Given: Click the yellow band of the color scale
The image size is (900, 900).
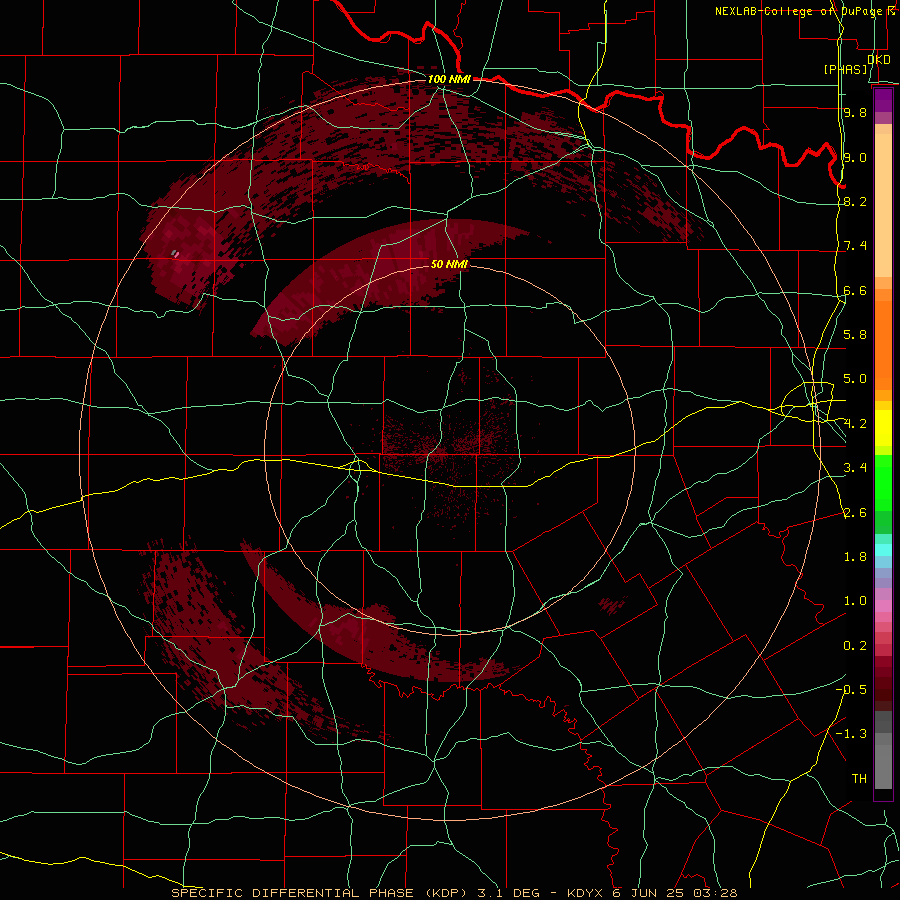Looking at the screenshot, I should pos(883,428).
